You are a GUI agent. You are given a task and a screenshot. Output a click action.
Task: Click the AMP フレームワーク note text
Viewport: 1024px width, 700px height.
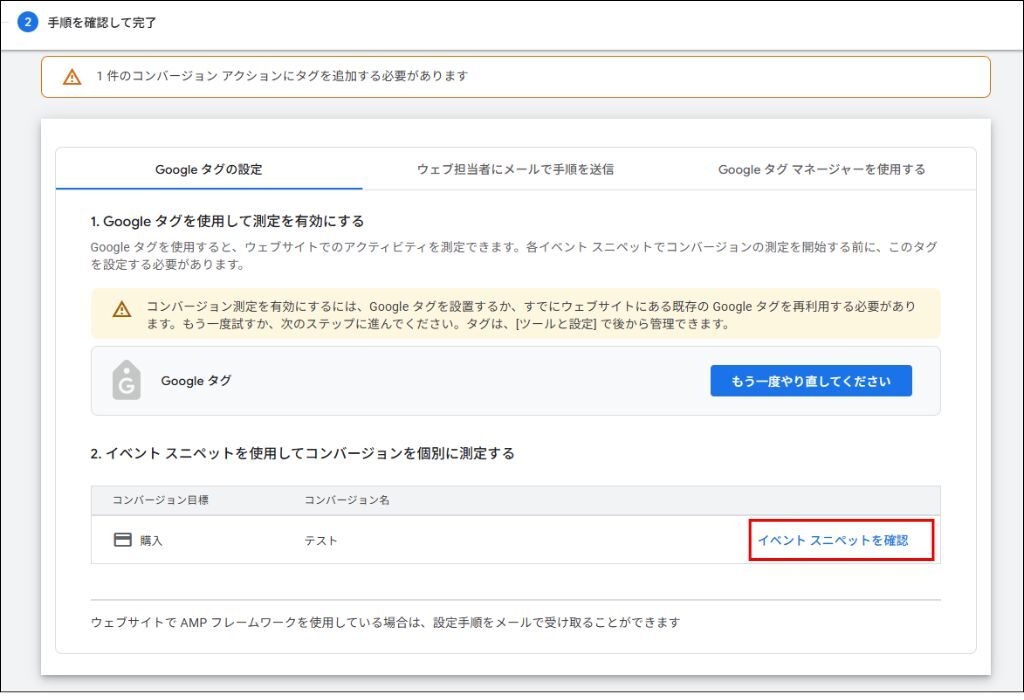tap(385, 622)
